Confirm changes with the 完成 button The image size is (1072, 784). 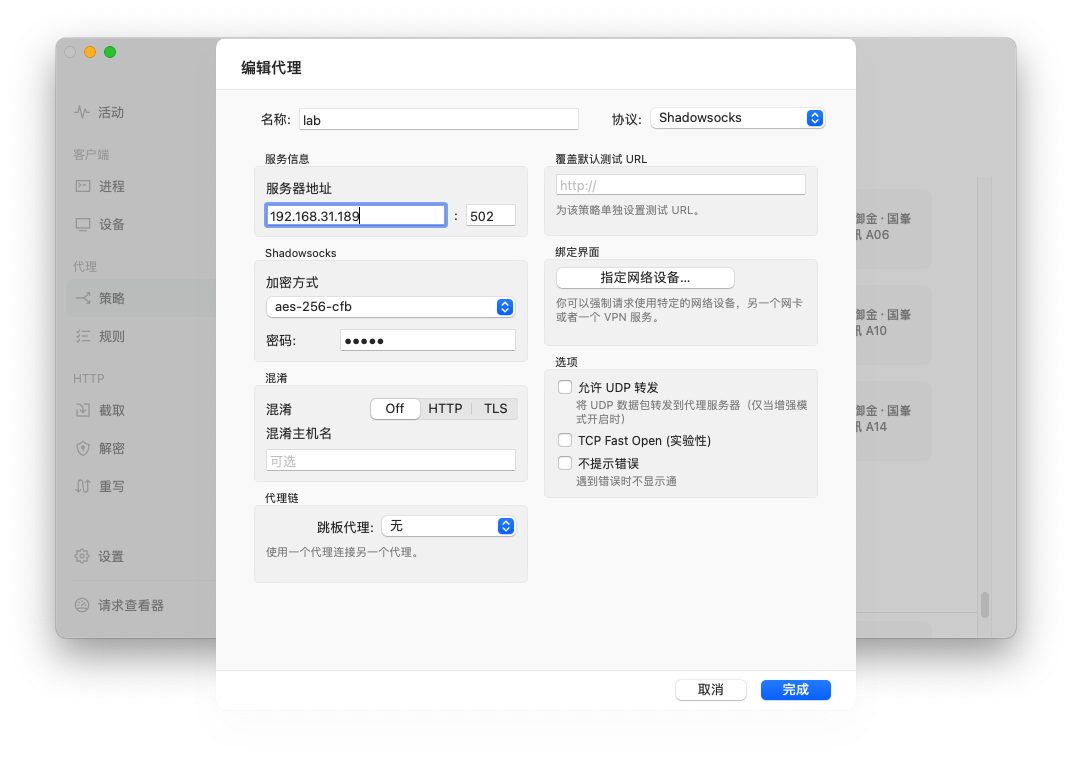click(795, 689)
